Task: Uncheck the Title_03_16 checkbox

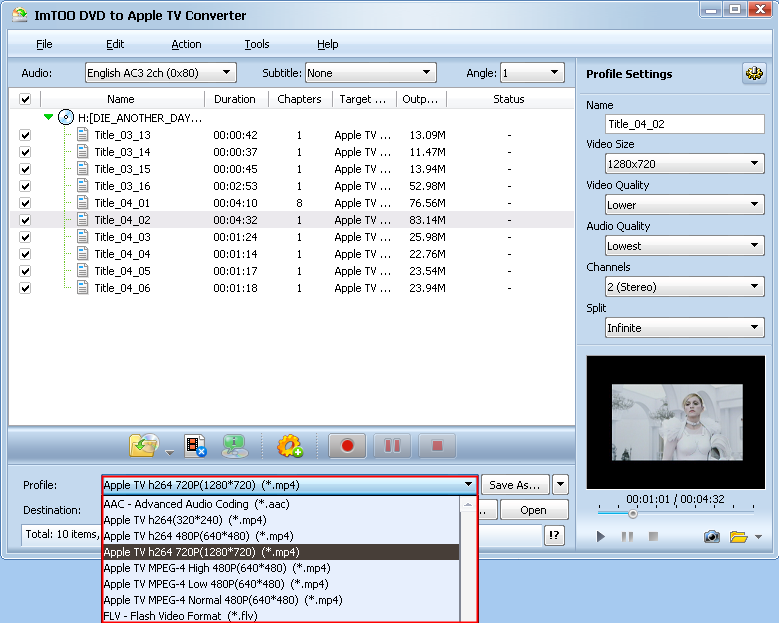Action: pyautogui.click(x=25, y=186)
